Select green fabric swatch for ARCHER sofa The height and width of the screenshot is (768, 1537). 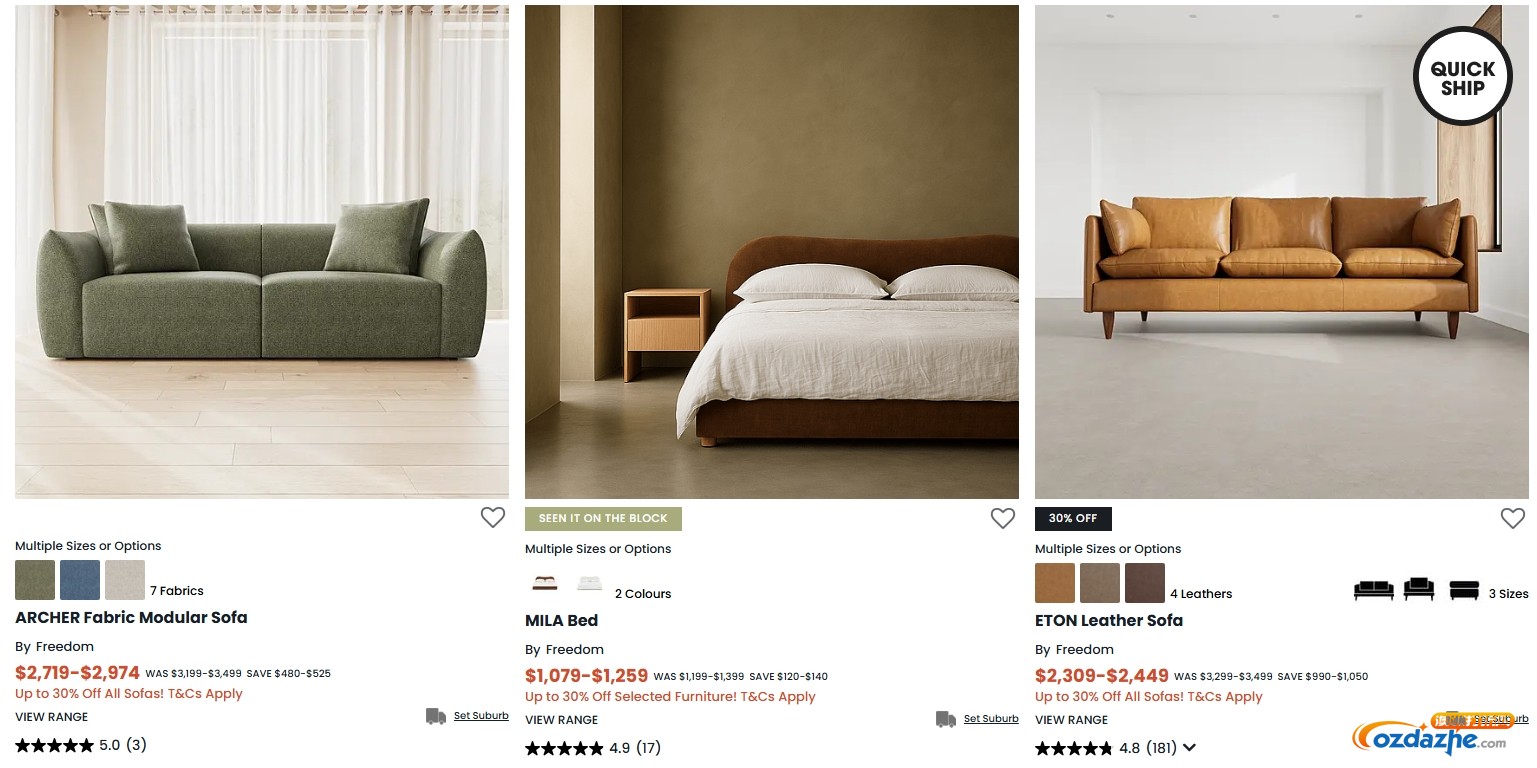pyautogui.click(x=35, y=580)
